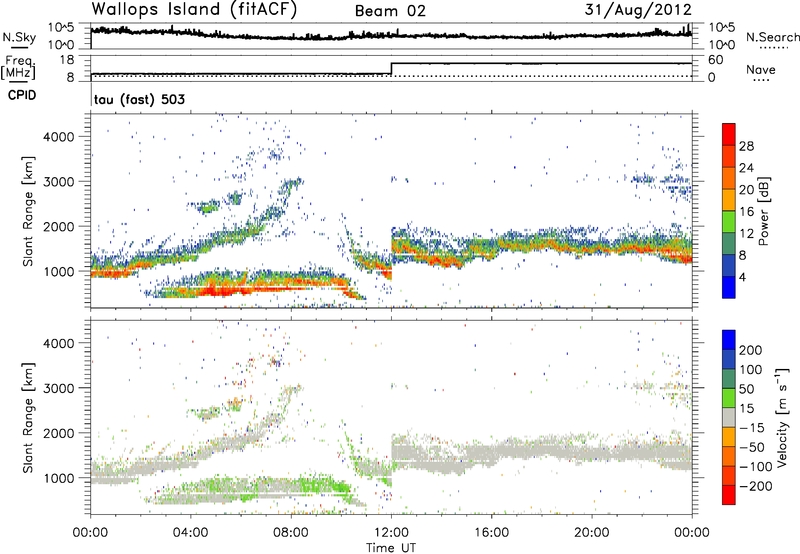The image size is (800, 554).
Task: Click the 'Wallops Island (fitACF)' plot title
Action: (x=194, y=10)
